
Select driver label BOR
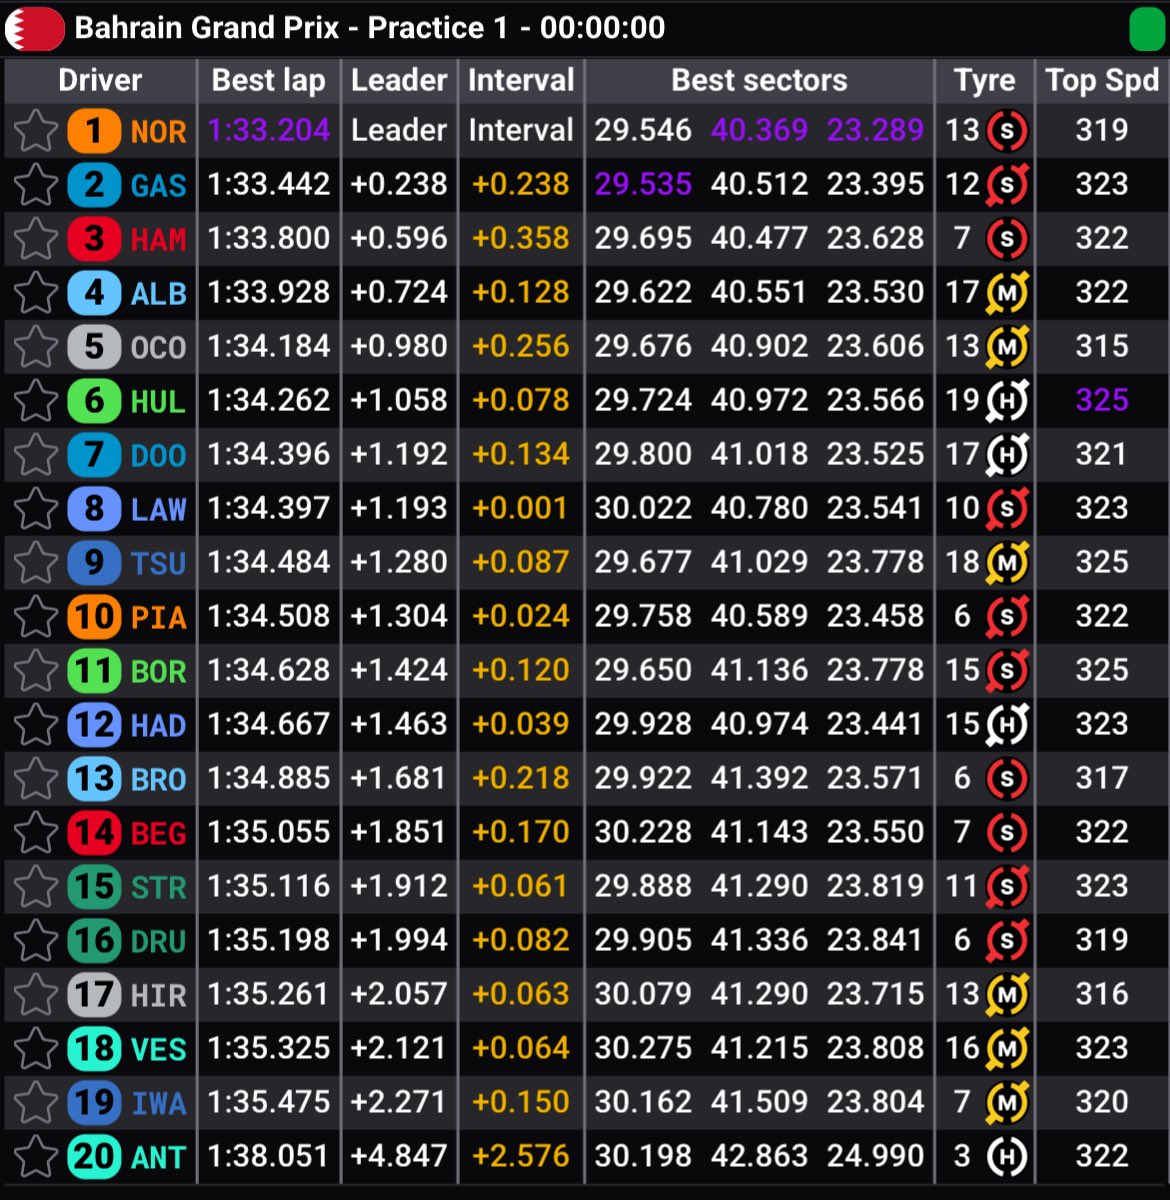[x=158, y=671]
